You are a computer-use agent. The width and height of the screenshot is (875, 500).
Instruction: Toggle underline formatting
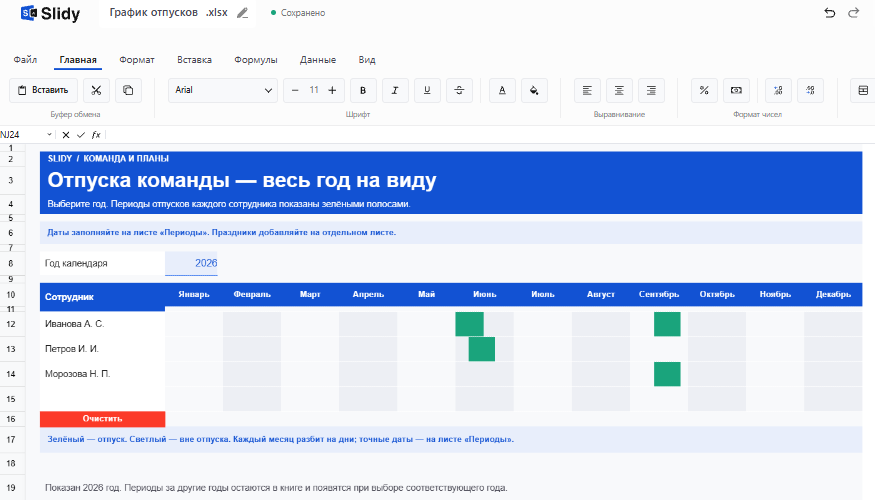click(x=427, y=90)
